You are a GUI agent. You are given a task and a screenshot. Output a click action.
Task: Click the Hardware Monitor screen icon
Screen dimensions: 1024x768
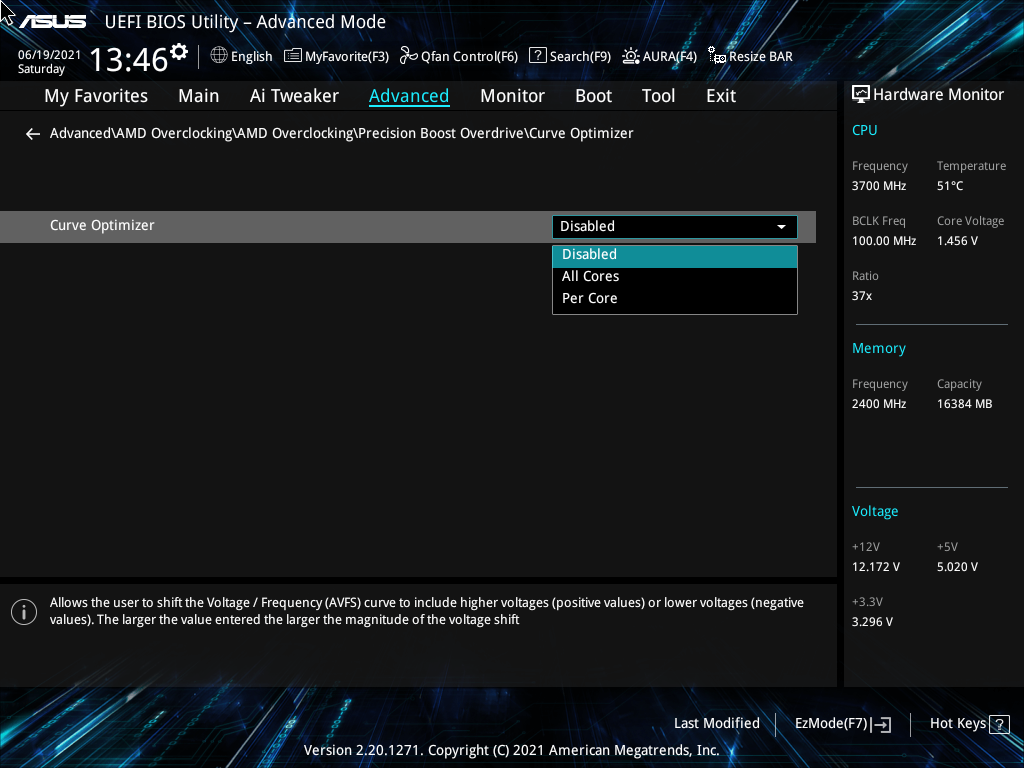(861, 95)
